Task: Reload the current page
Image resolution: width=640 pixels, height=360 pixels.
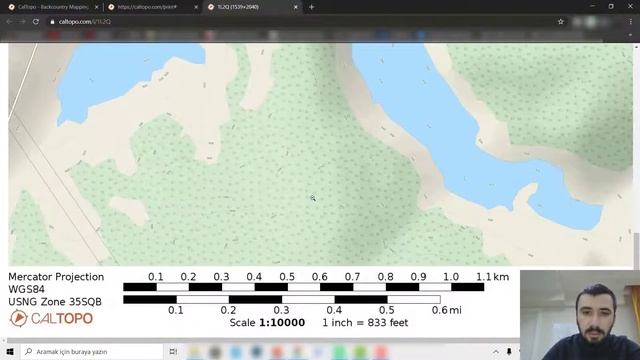Action: [x=36, y=22]
